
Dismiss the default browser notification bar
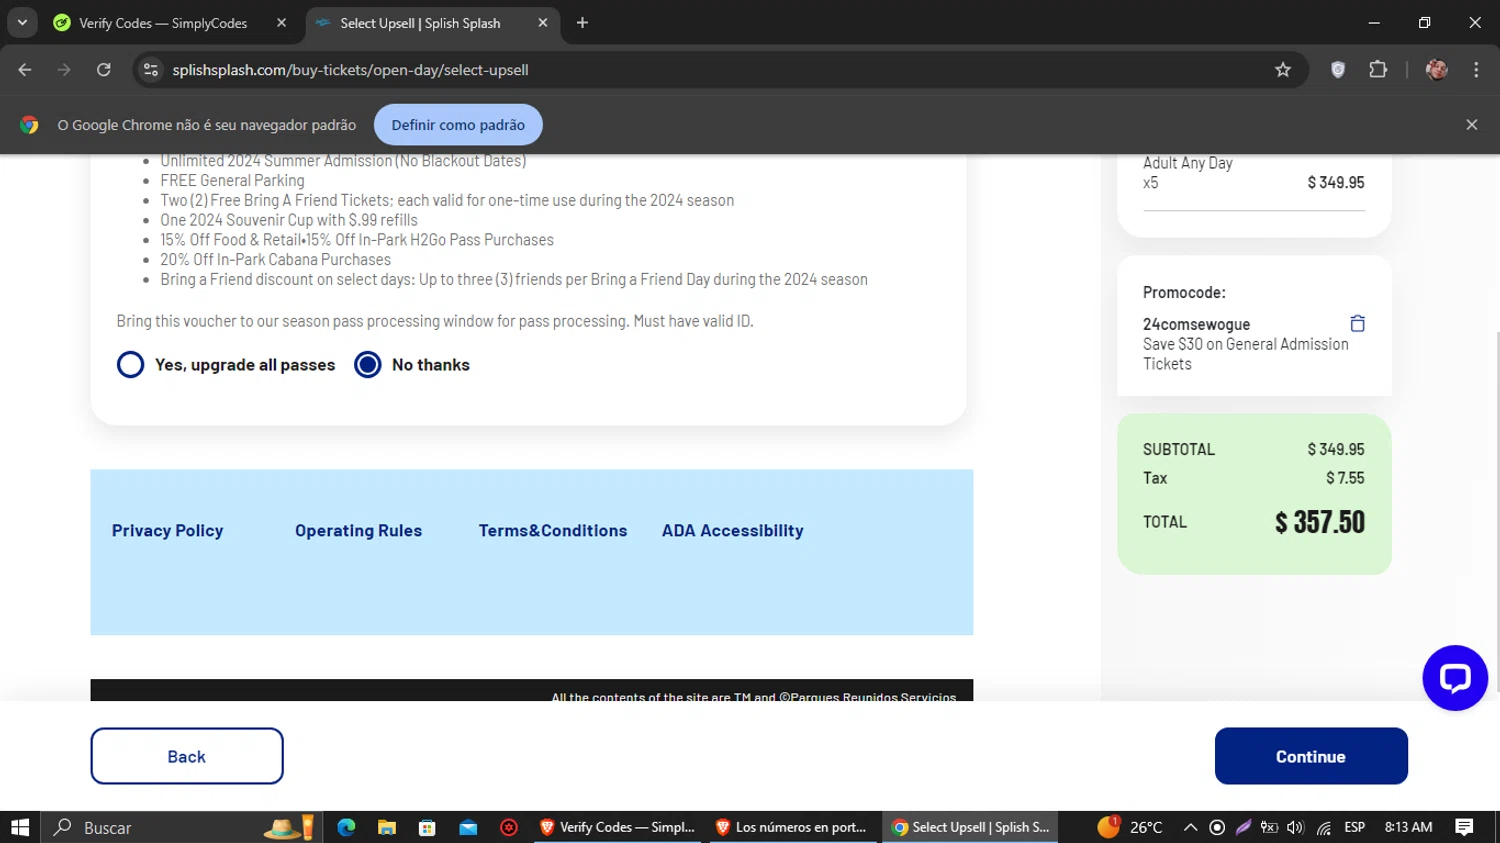pos(1472,125)
